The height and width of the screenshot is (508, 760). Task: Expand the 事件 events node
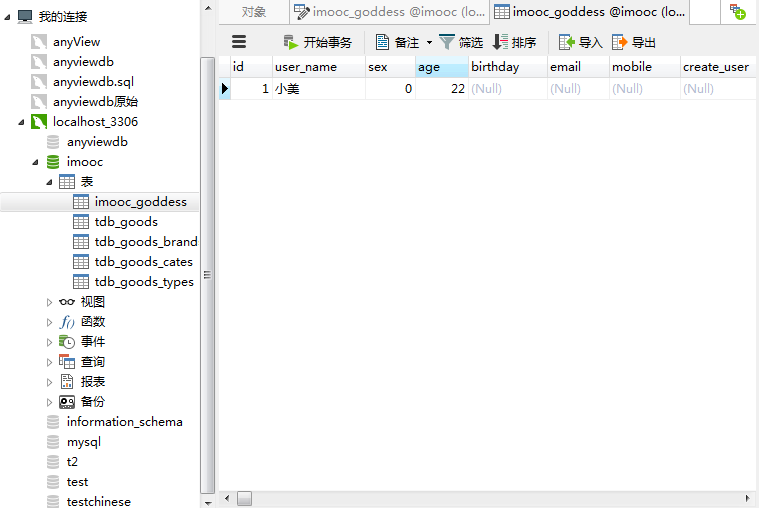pyautogui.click(x=49, y=342)
